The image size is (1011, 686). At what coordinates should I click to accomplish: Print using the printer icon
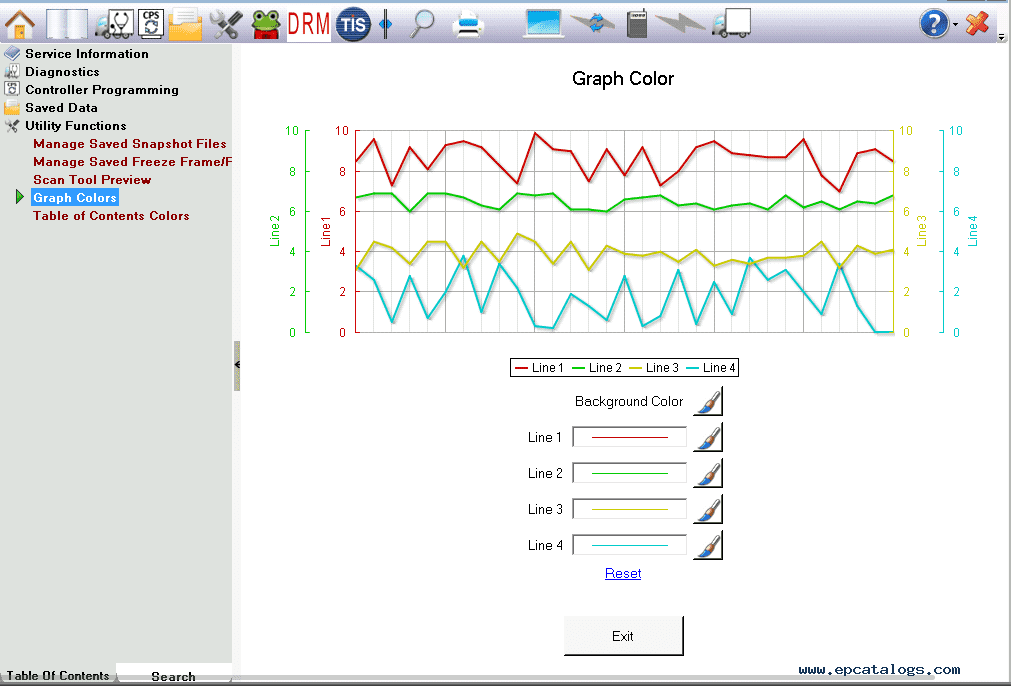tap(467, 24)
